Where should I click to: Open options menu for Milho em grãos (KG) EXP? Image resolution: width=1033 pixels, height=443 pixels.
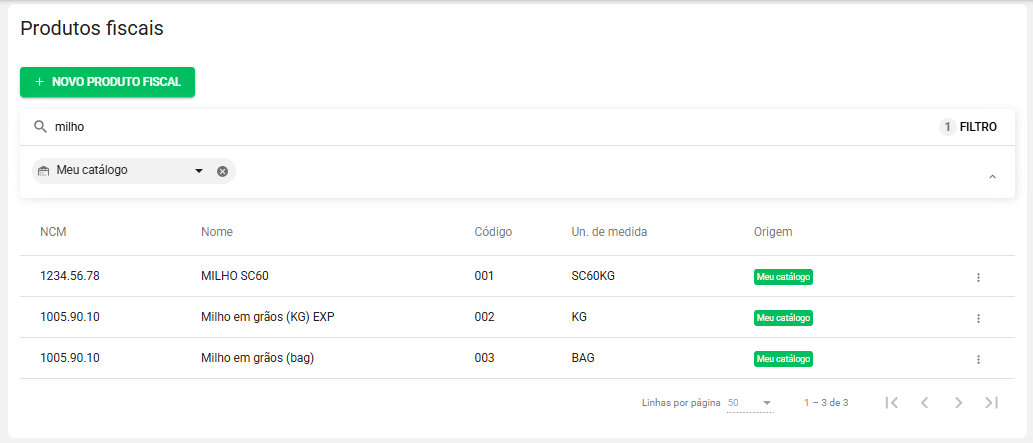[x=978, y=318]
